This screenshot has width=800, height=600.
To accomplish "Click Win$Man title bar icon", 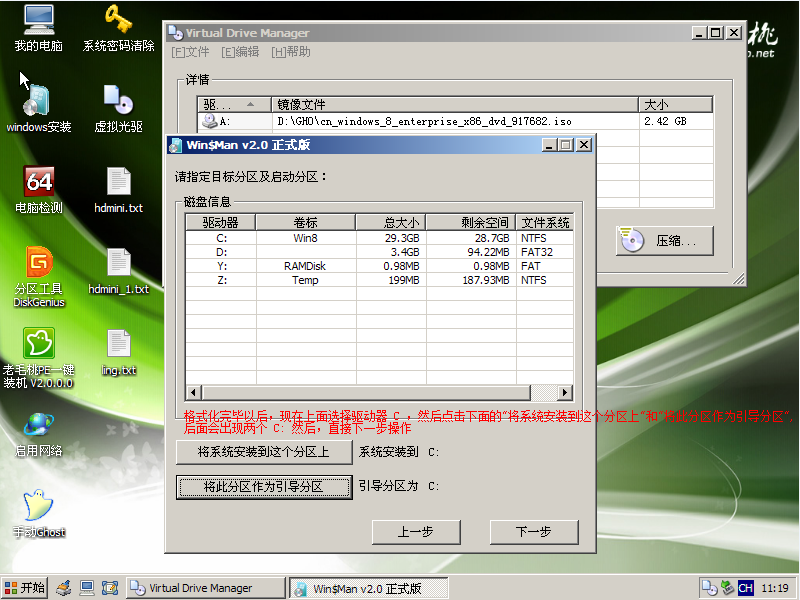I will point(176,145).
